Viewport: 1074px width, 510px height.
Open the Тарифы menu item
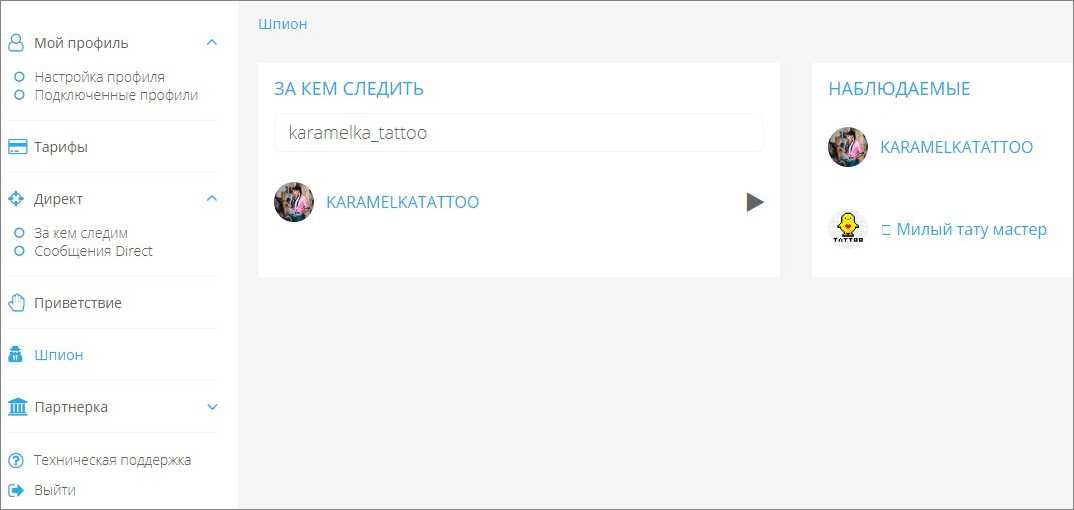pos(60,147)
